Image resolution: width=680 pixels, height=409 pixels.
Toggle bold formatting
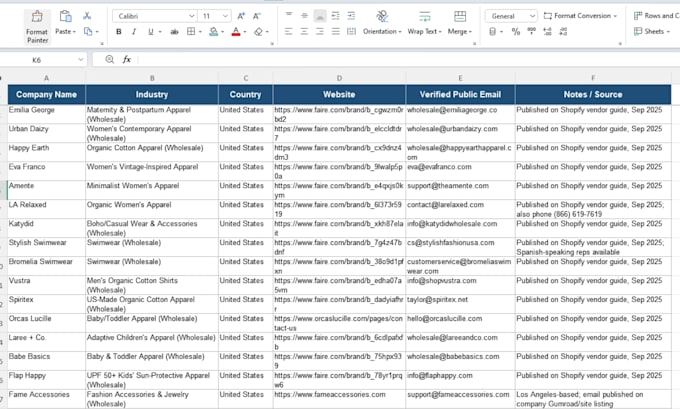point(119,32)
